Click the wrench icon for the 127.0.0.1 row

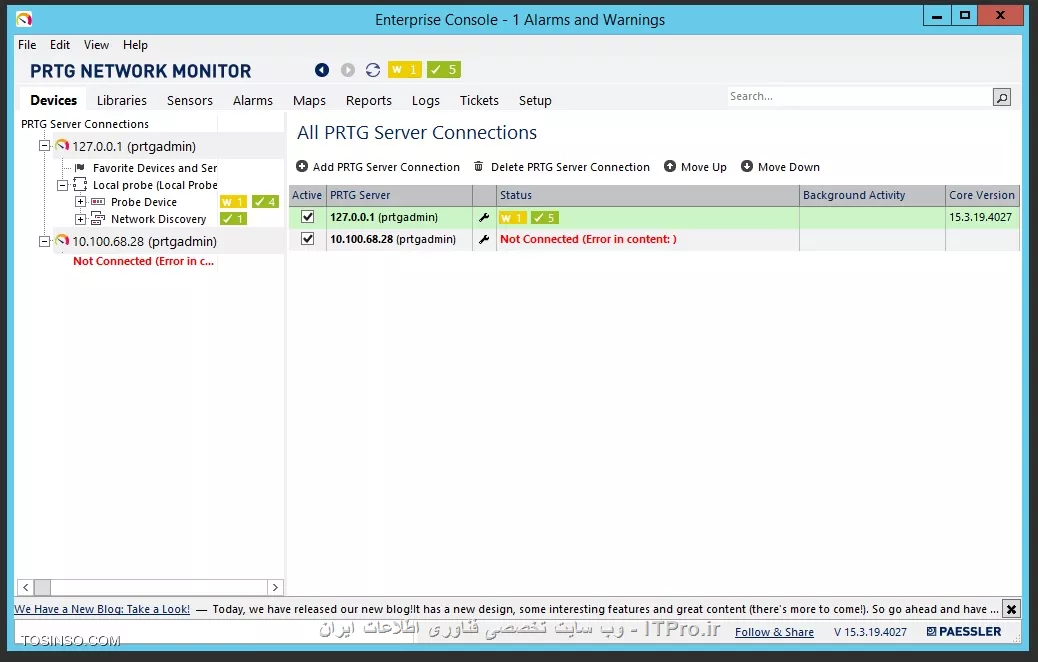(x=484, y=217)
